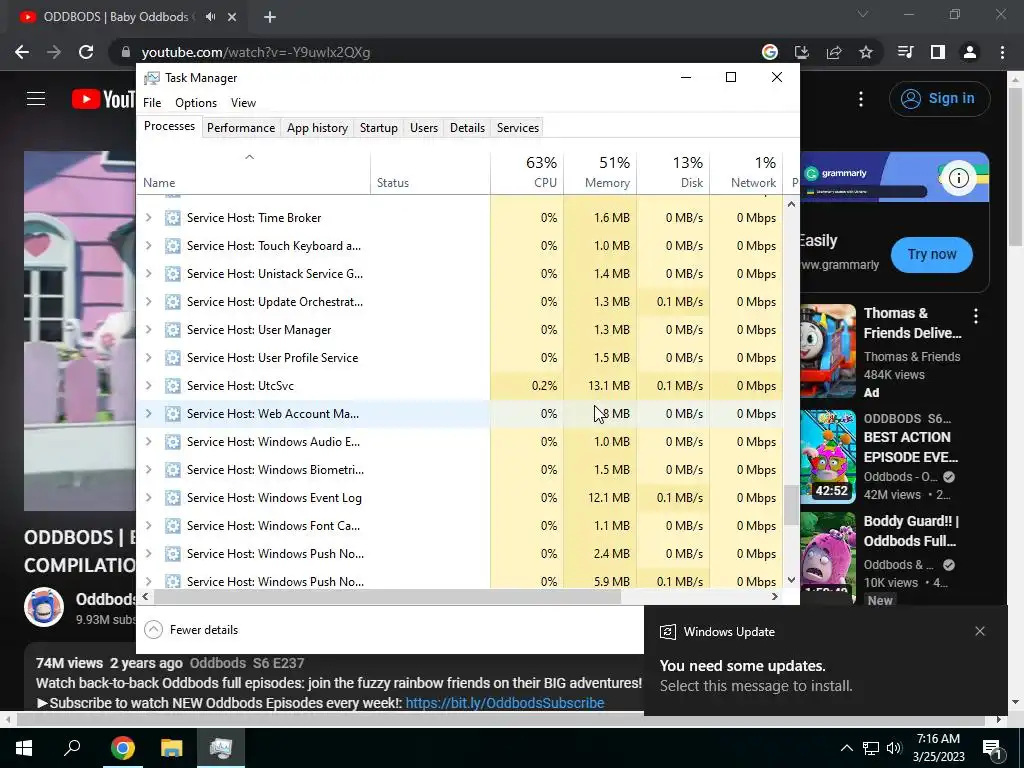
Task: Open File Explorer from taskbar
Action: coord(172,748)
